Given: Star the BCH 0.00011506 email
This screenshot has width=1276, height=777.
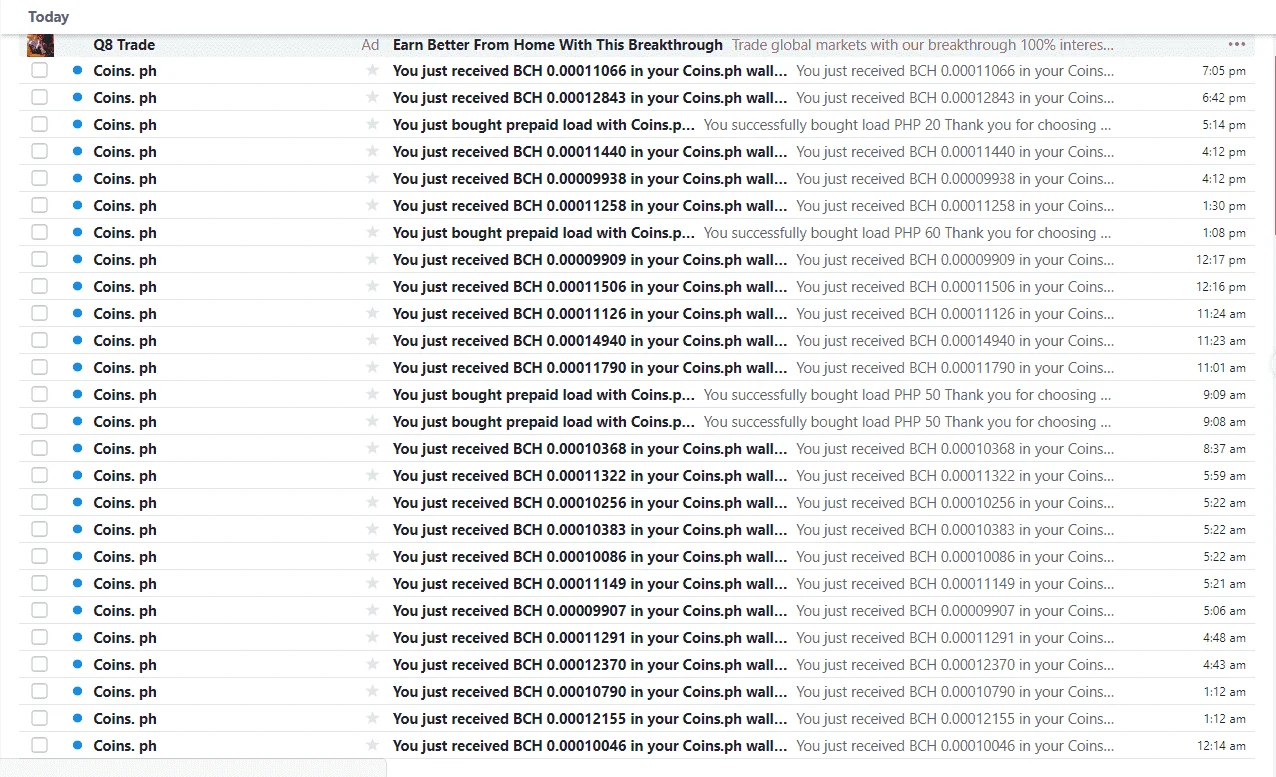Looking at the screenshot, I should (x=372, y=287).
